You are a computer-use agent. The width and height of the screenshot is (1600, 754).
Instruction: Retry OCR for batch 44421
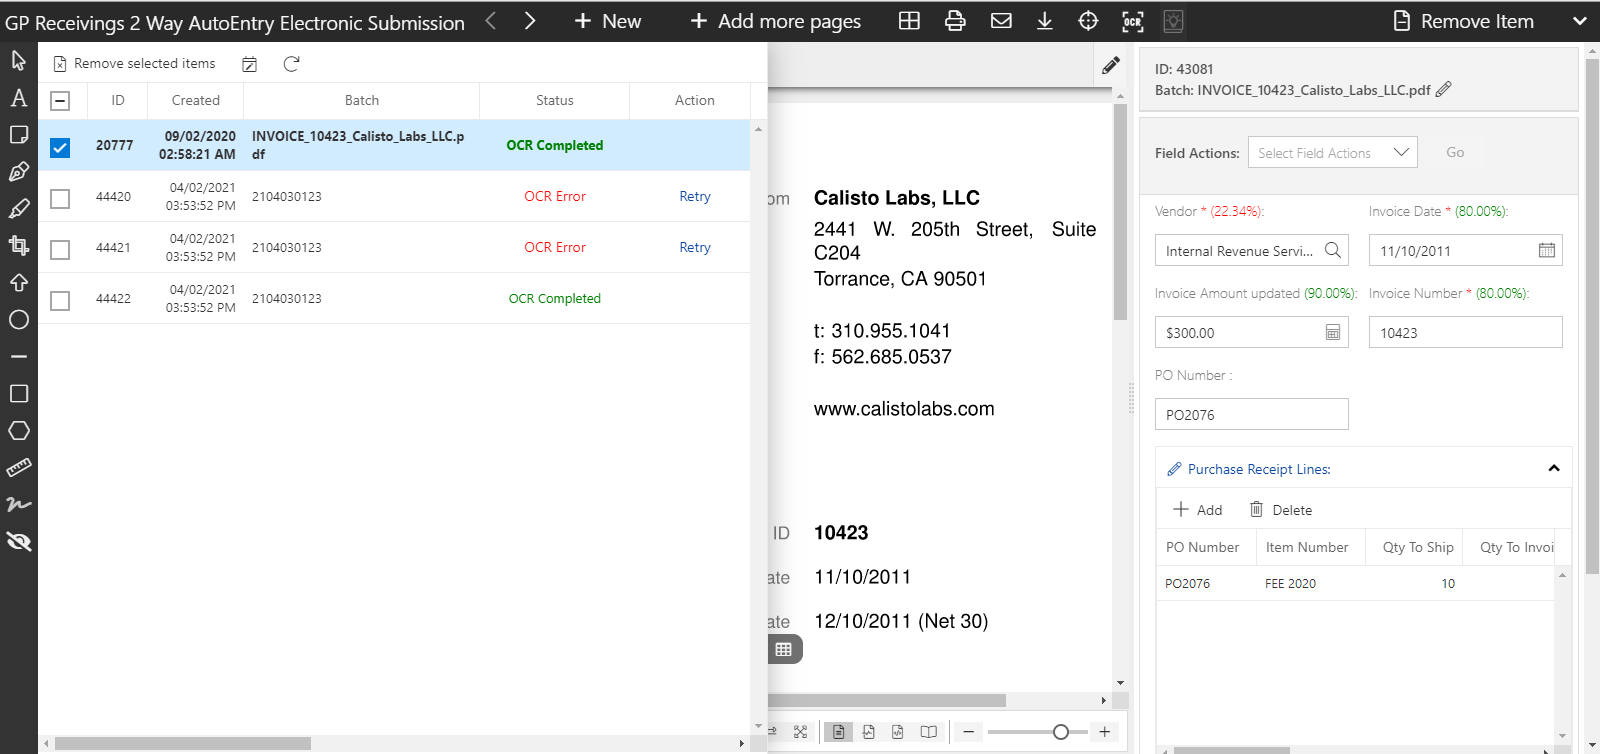(x=695, y=247)
